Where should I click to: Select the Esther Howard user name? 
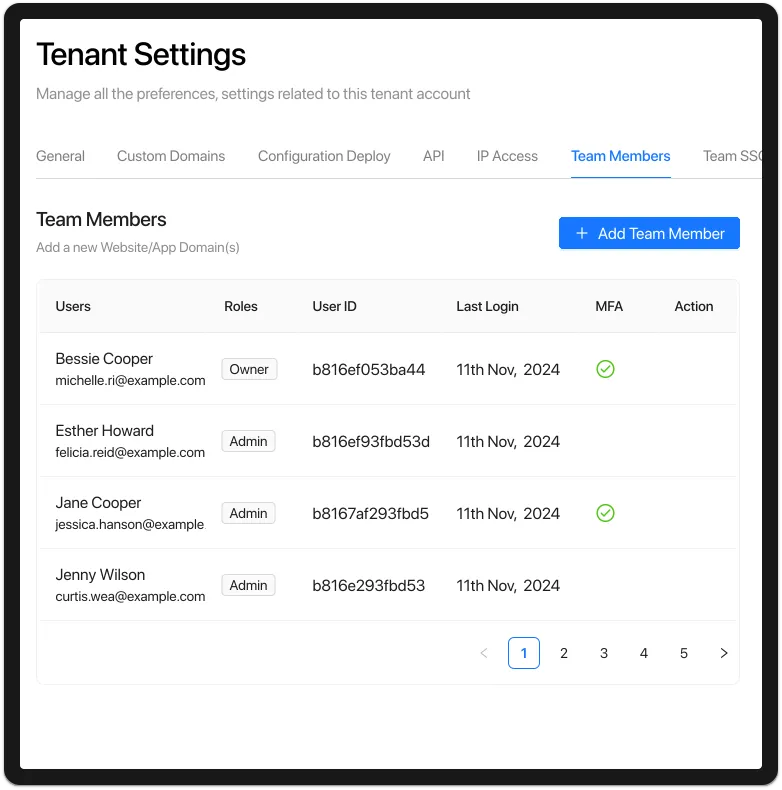(x=105, y=431)
